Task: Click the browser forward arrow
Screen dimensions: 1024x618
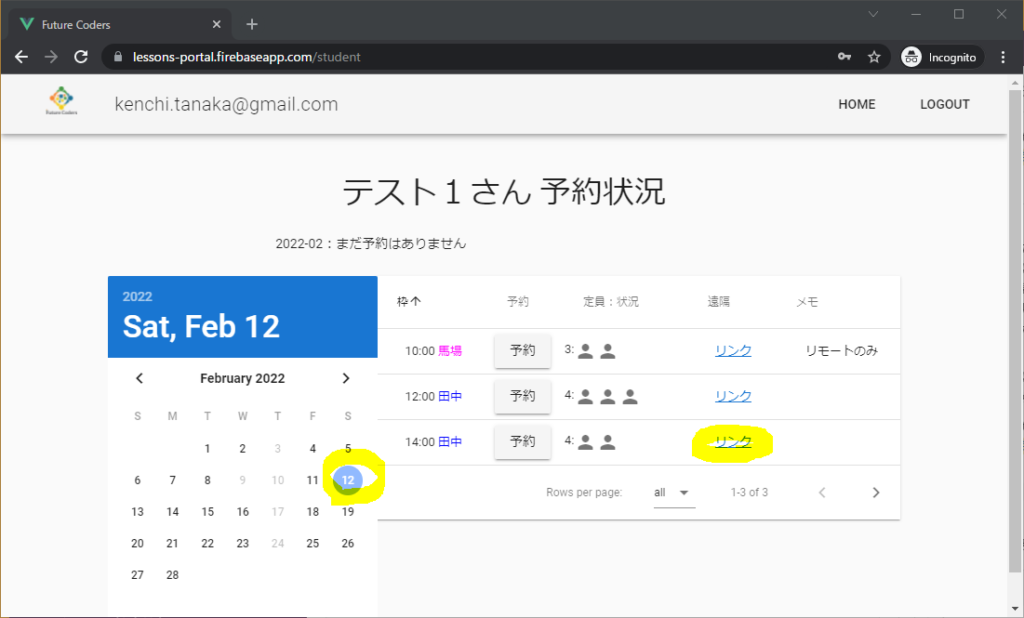Action: click(51, 57)
